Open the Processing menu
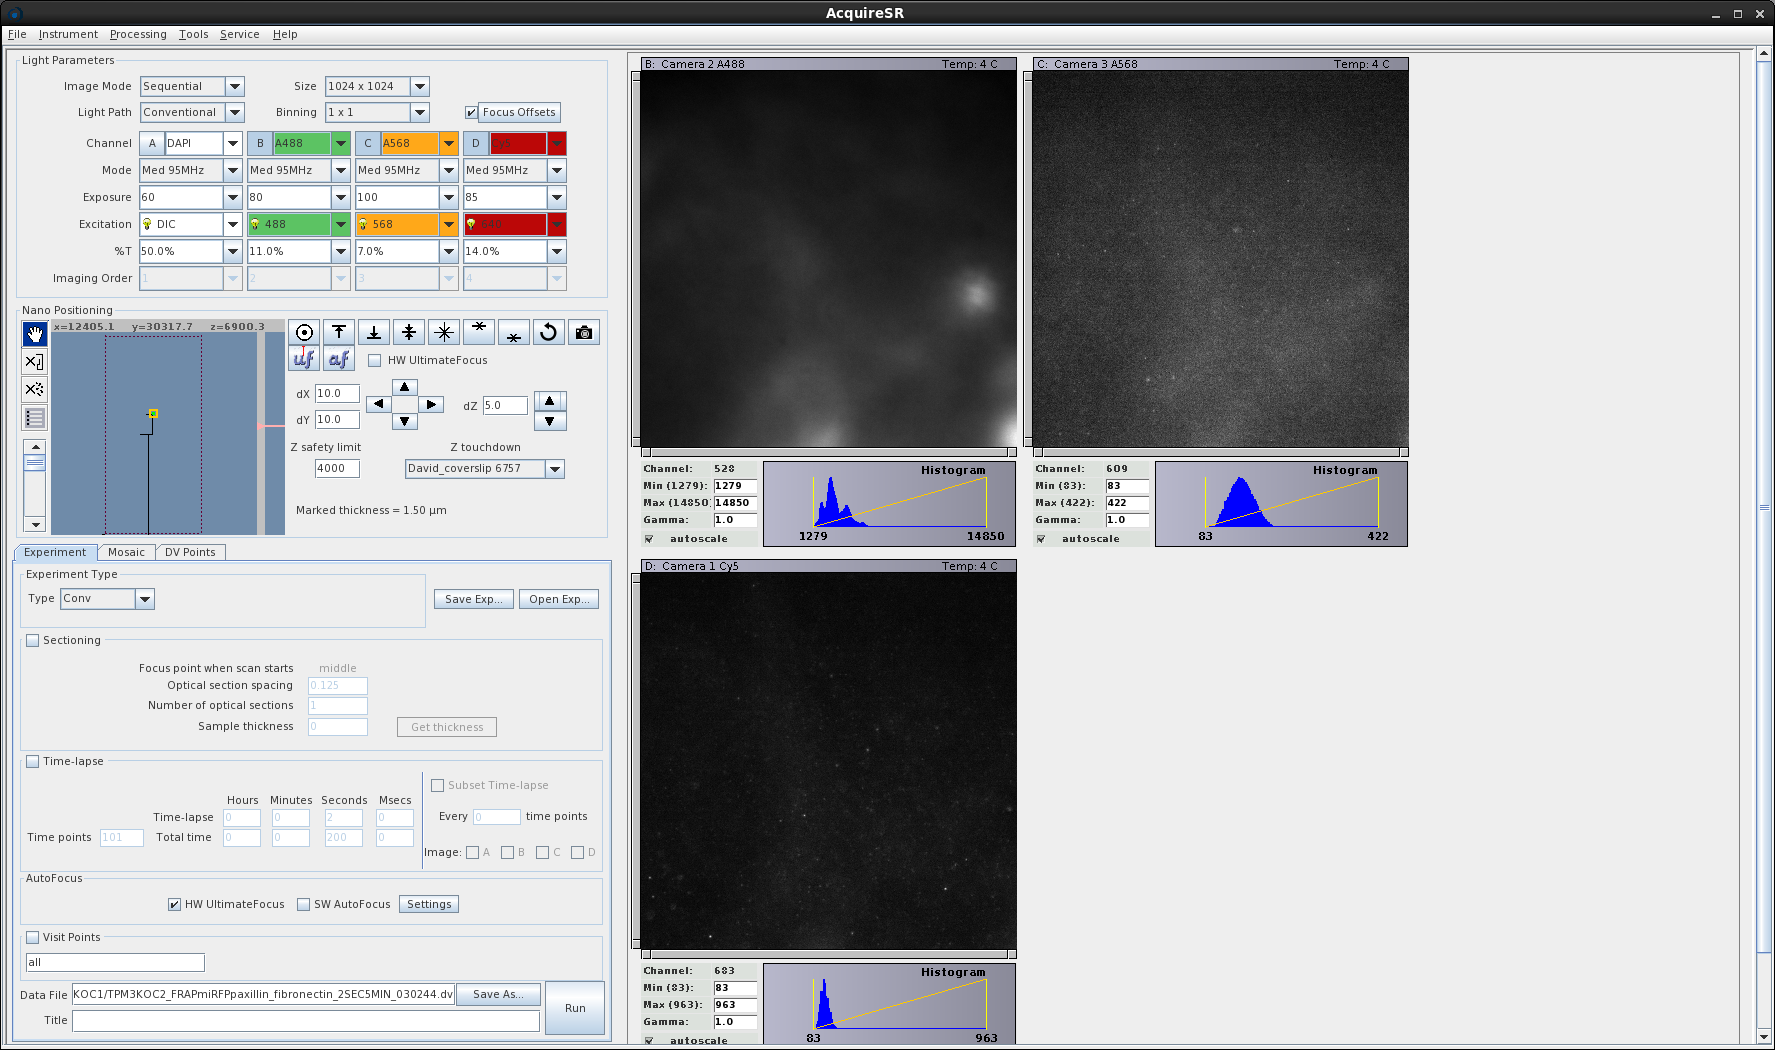Screen dimensions: 1775x1050 click(138, 34)
